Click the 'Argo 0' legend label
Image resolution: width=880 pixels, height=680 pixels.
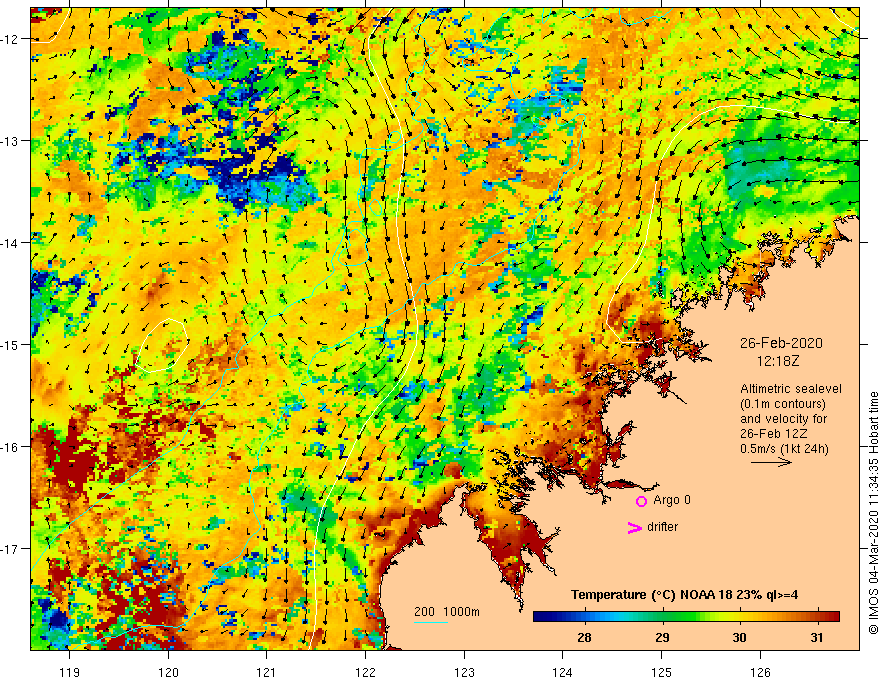point(672,500)
